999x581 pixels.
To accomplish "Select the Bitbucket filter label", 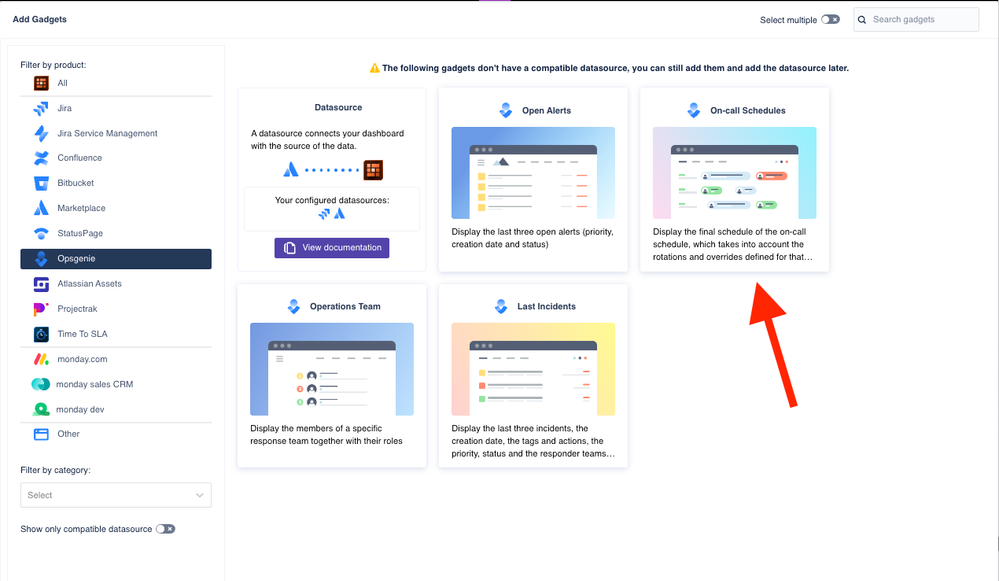I will click(x=75, y=183).
